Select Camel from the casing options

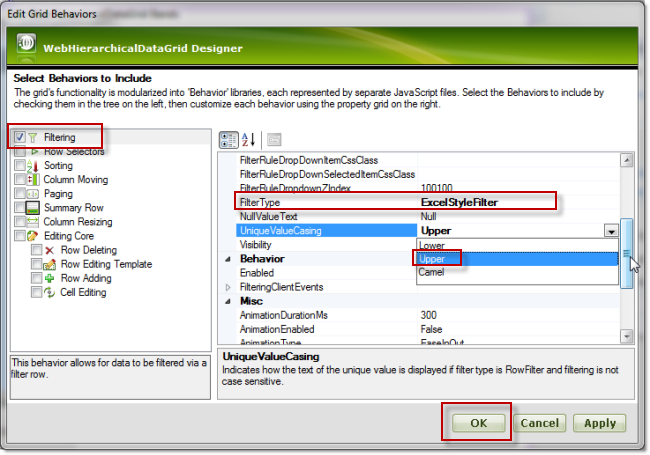(x=433, y=272)
